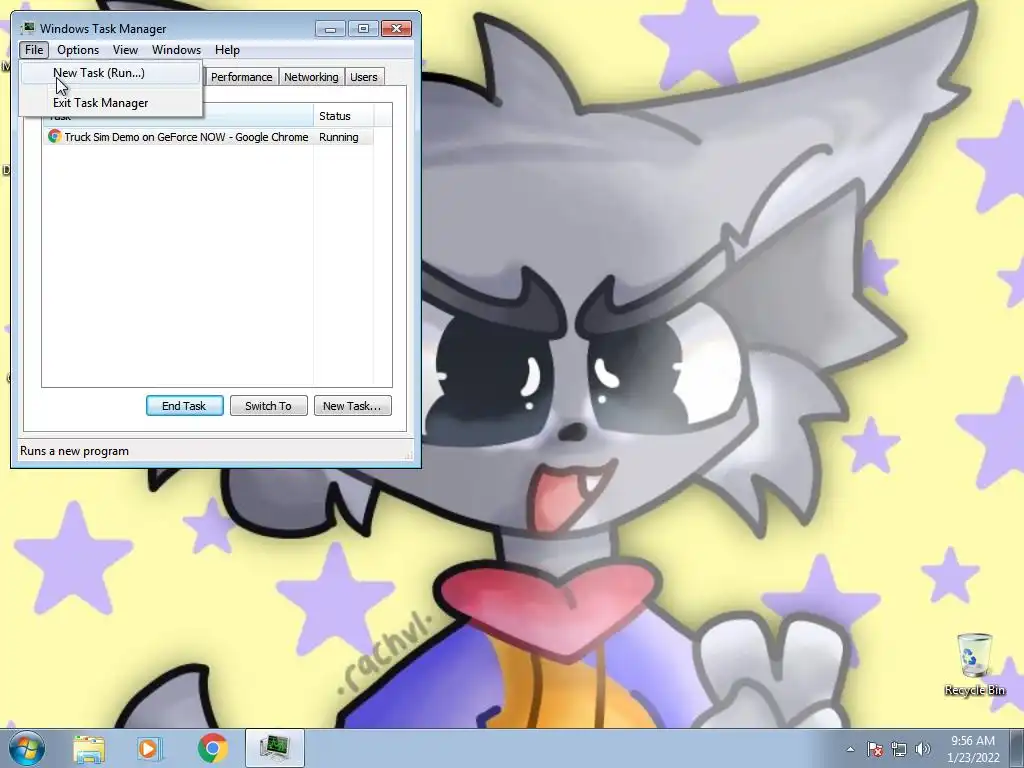Click the End Task button
This screenshot has height=768, width=1024.
coord(184,406)
